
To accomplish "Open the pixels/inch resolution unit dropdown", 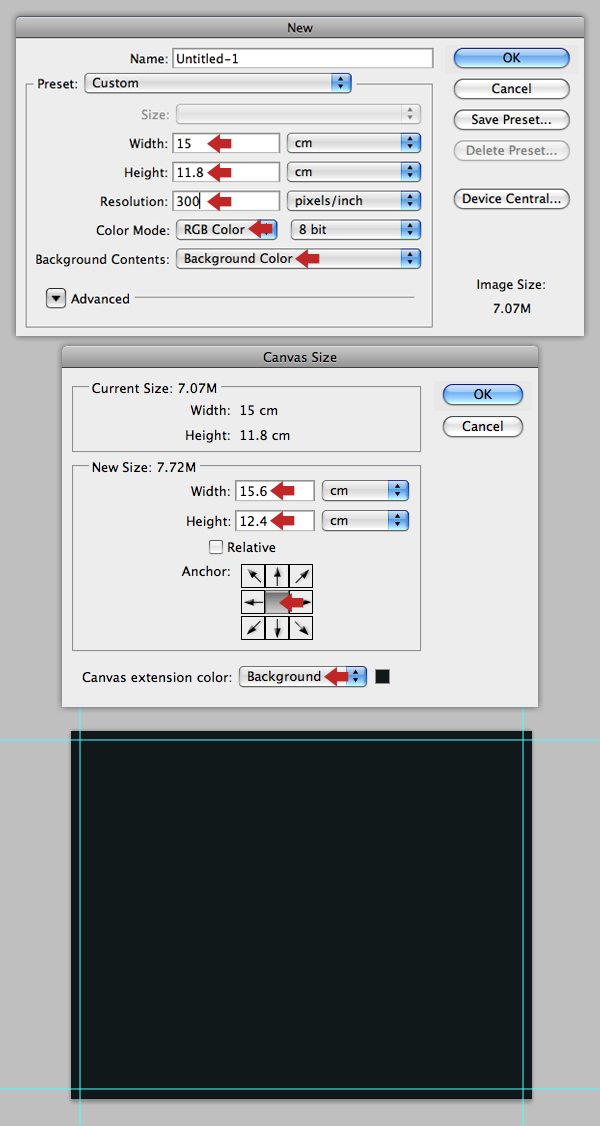I will click(x=354, y=201).
